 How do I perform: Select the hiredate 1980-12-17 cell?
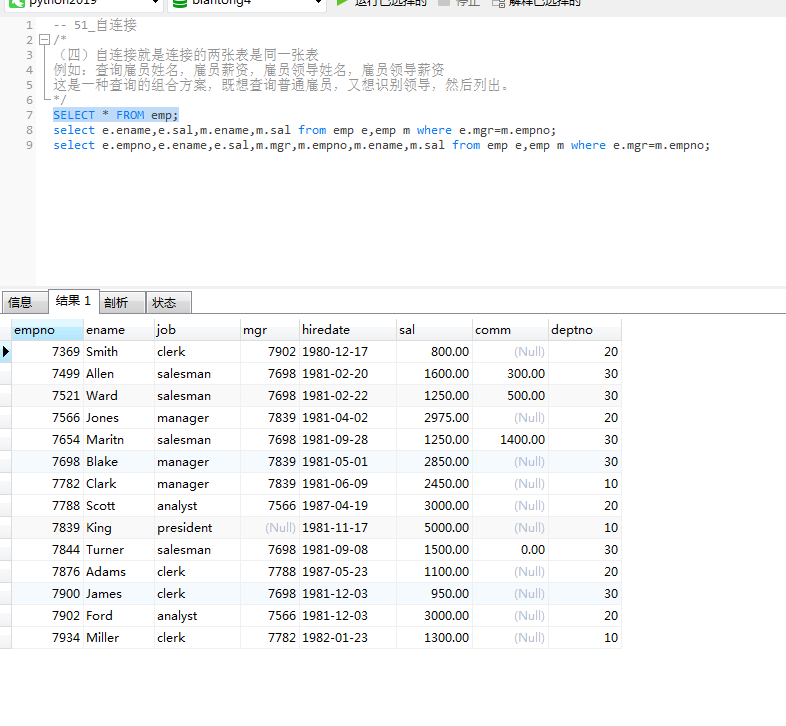[x=348, y=352]
